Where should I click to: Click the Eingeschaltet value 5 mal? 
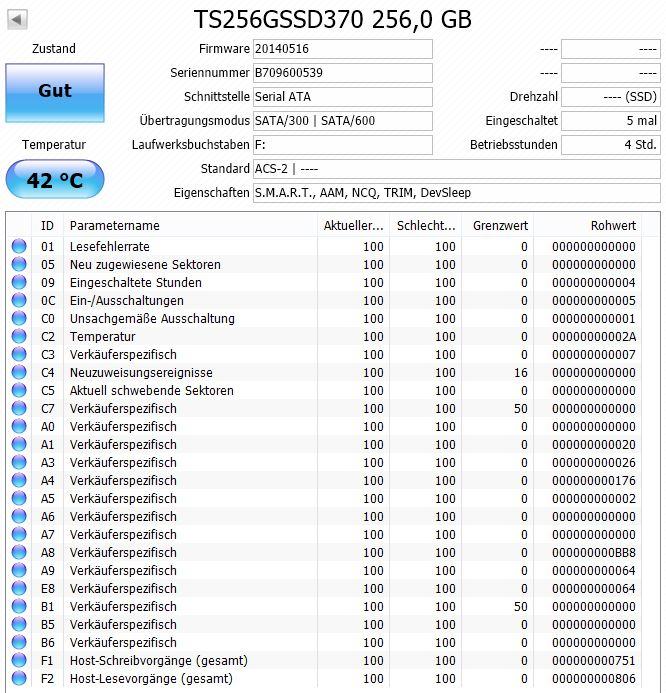[x=611, y=121]
